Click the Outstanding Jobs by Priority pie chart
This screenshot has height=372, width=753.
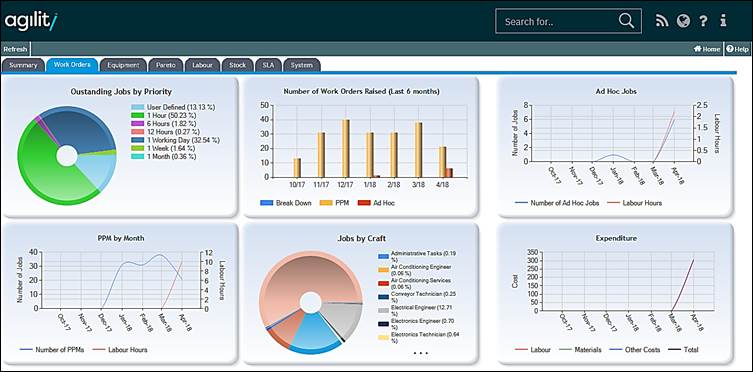[67, 156]
